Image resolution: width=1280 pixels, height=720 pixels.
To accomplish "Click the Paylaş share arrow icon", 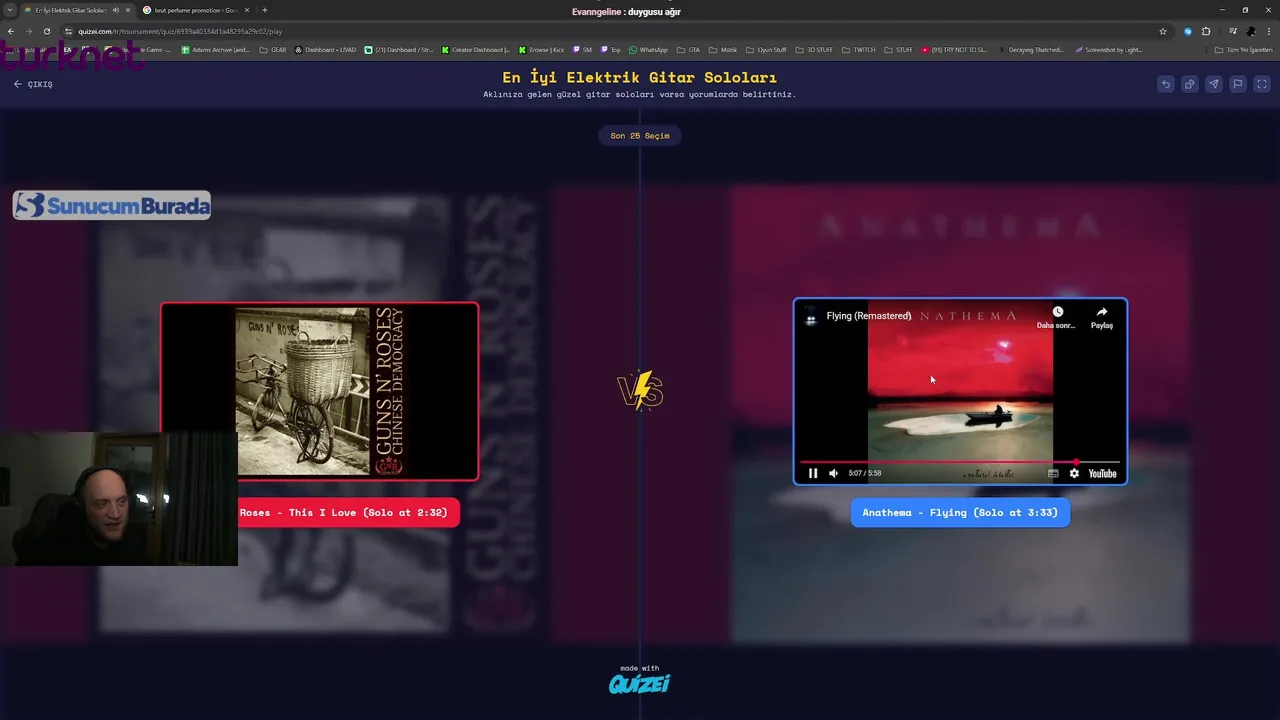I will coord(1101,312).
